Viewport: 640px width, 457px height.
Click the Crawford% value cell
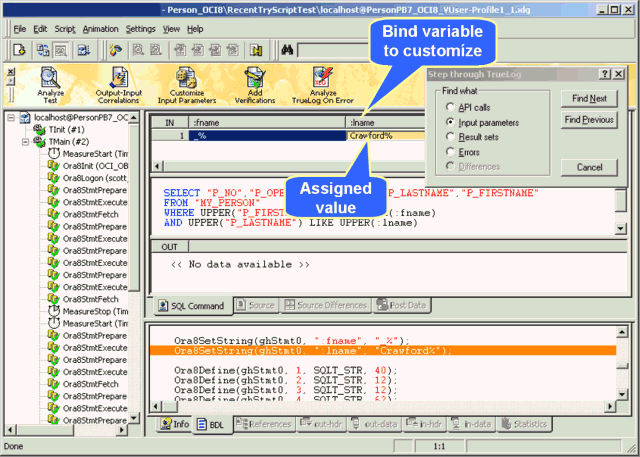pyautogui.click(x=385, y=135)
